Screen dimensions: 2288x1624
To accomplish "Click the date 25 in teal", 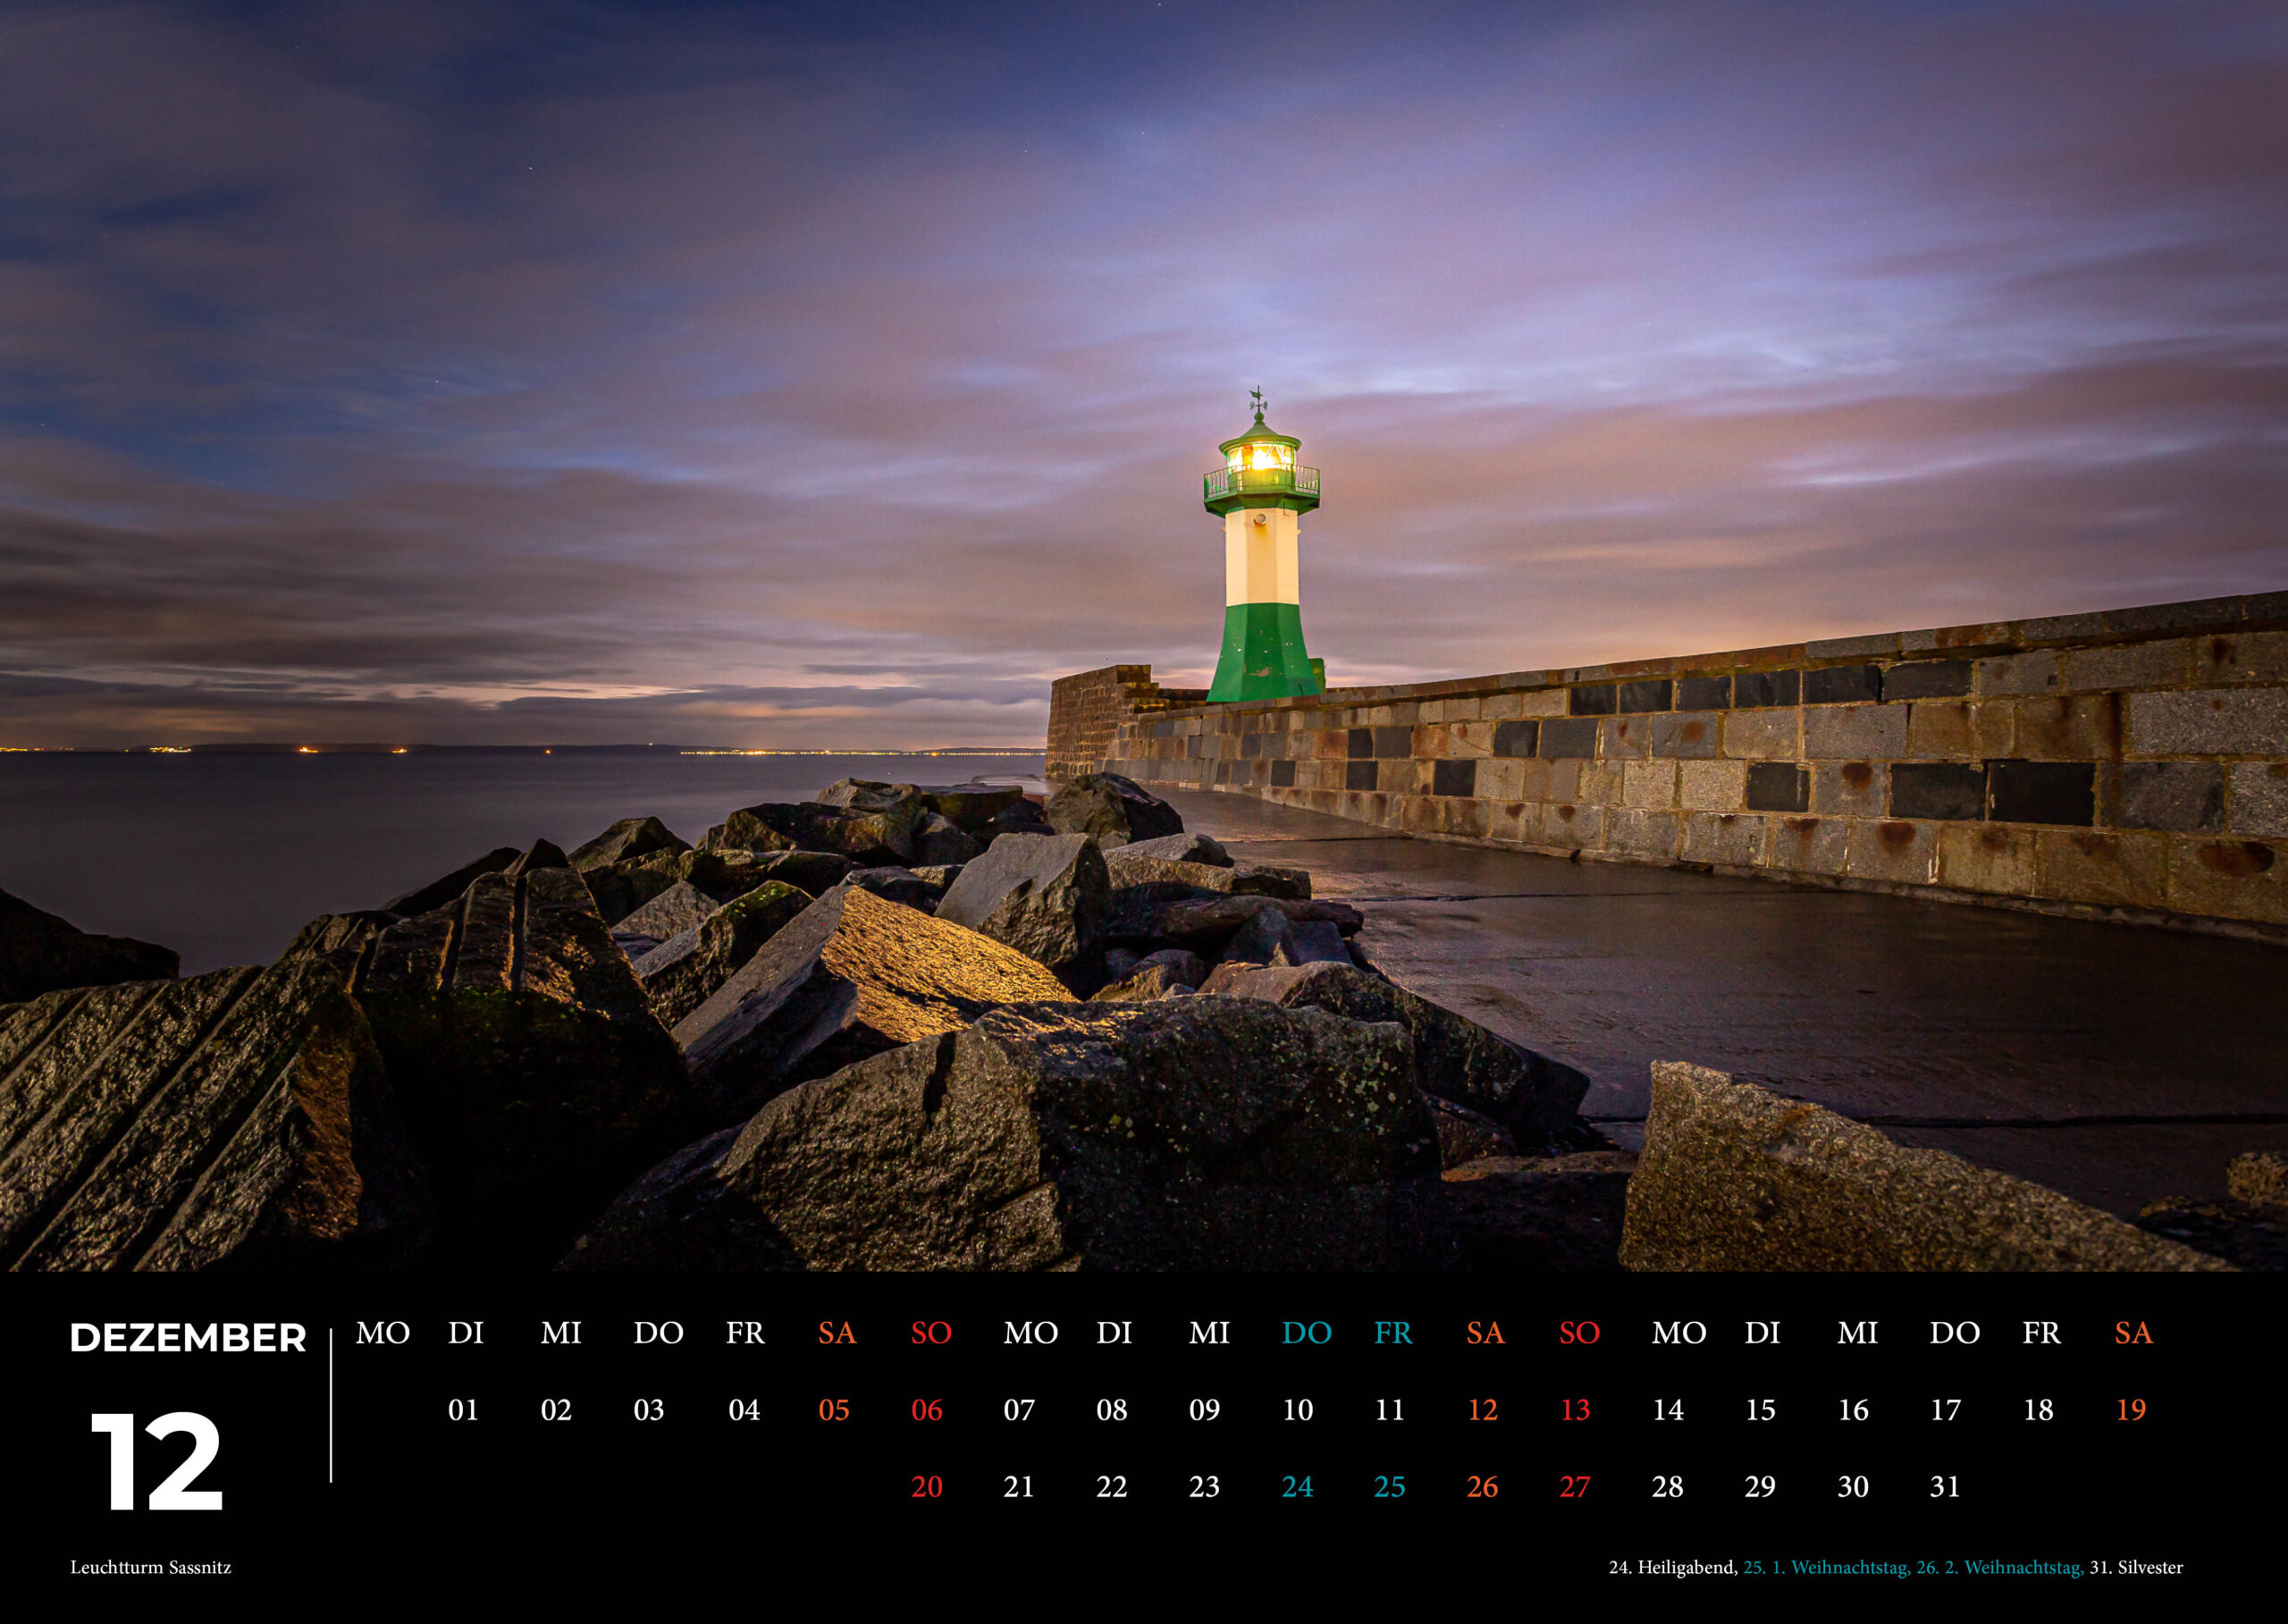I will point(1389,1487).
